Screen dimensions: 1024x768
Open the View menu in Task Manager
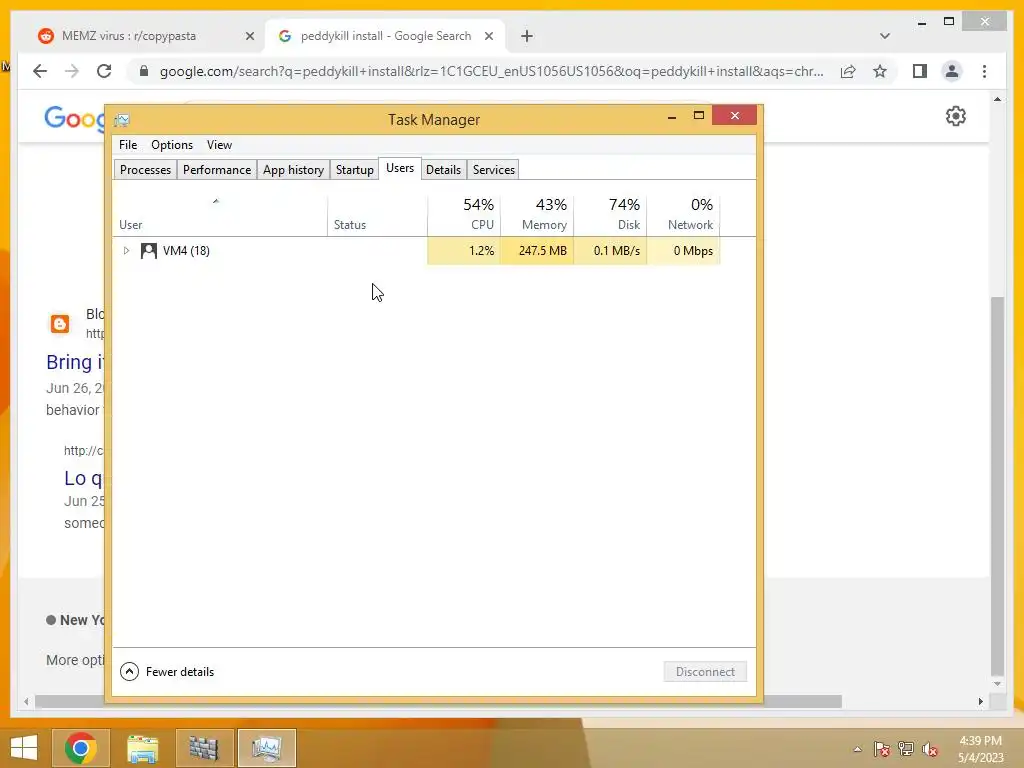[219, 145]
